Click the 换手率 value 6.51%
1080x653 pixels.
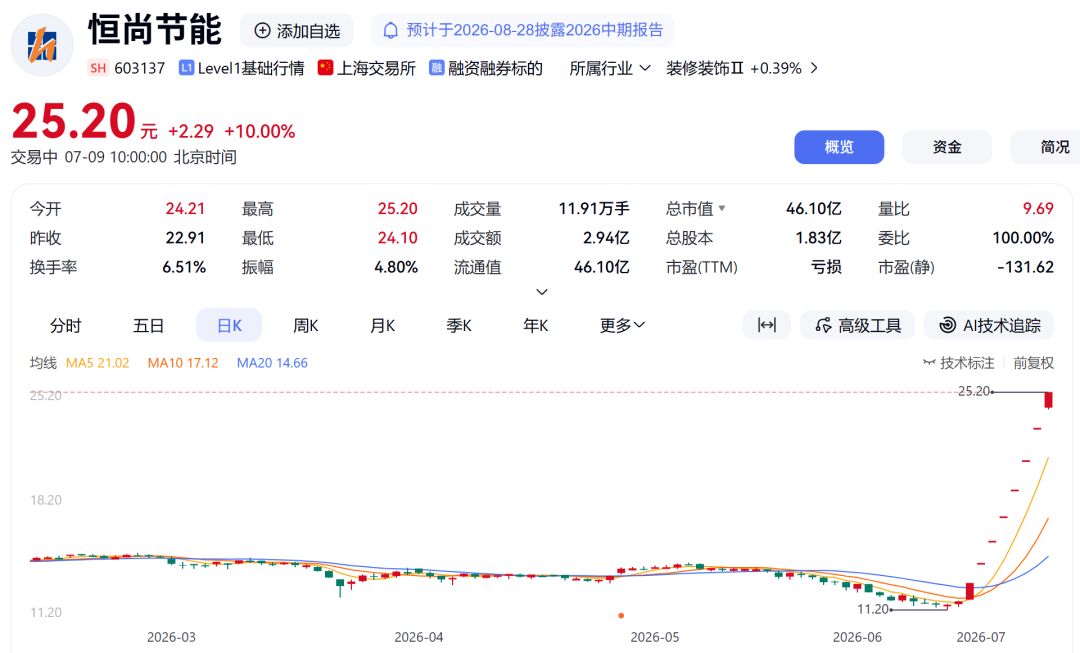coord(184,267)
